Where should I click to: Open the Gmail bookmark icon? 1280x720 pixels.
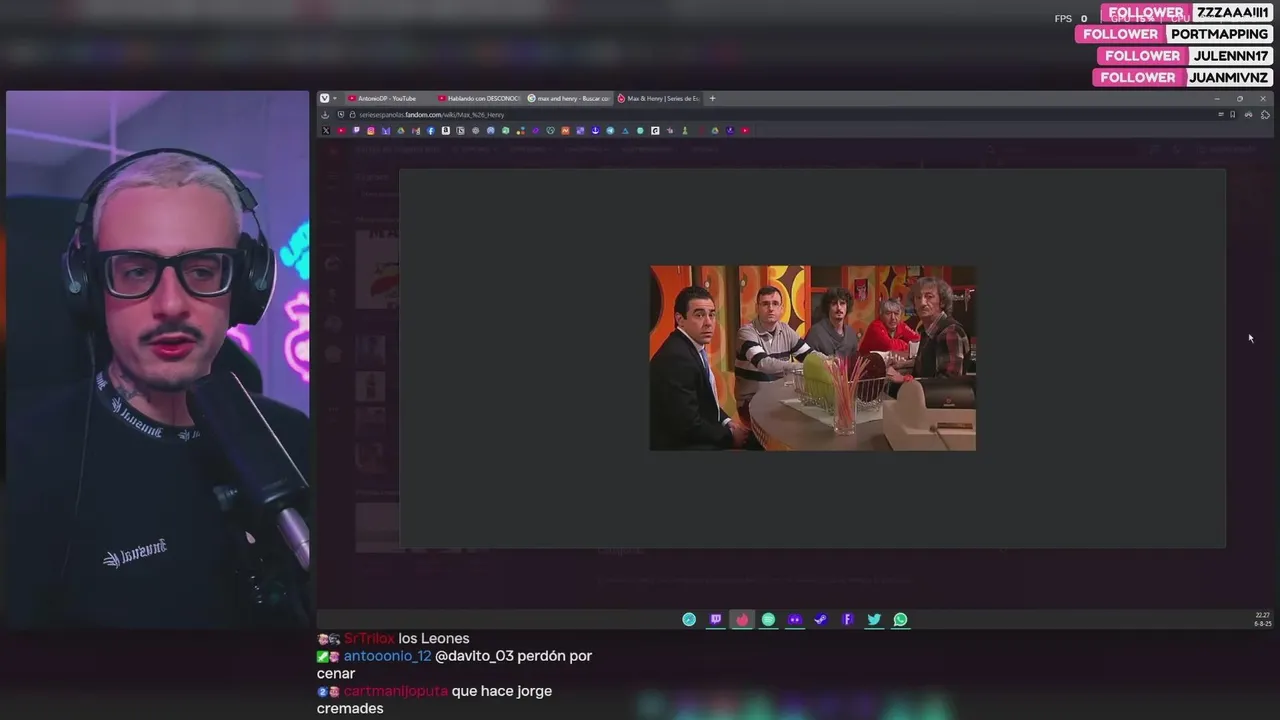(x=416, y=130)
